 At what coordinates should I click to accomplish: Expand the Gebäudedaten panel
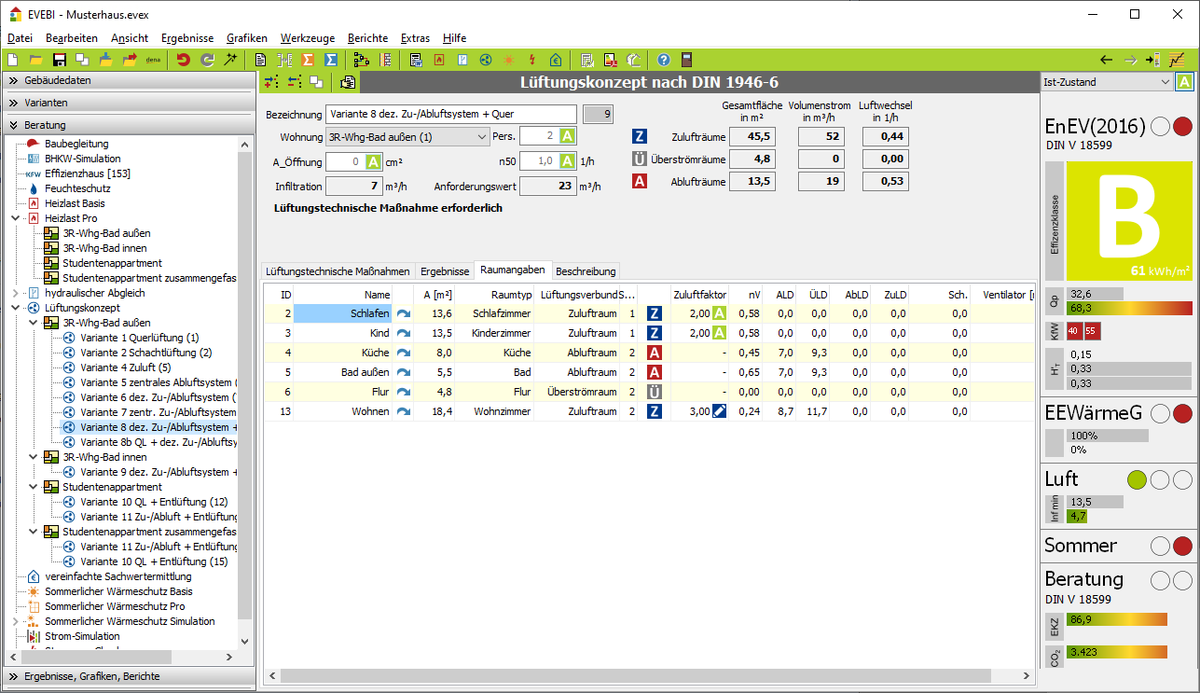click(128, 80)
